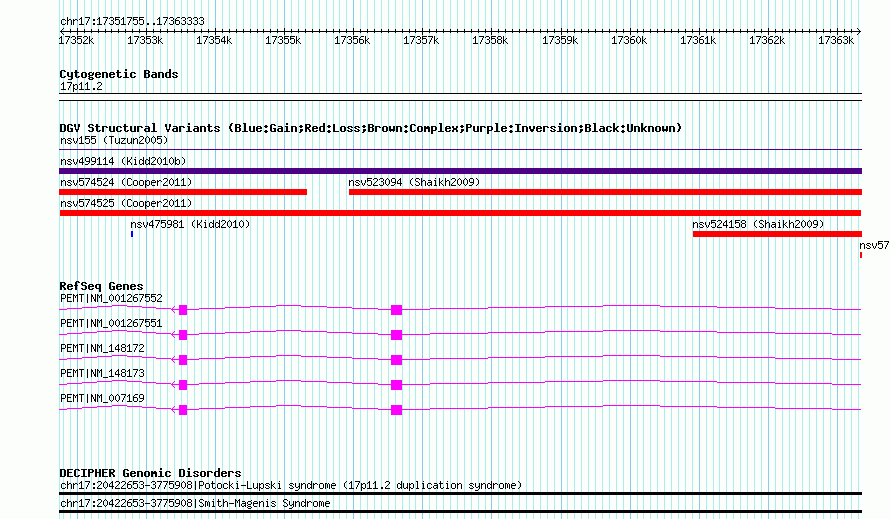Click the 17355k ruler tick label
Screen dimensions: 890x519
283,40
